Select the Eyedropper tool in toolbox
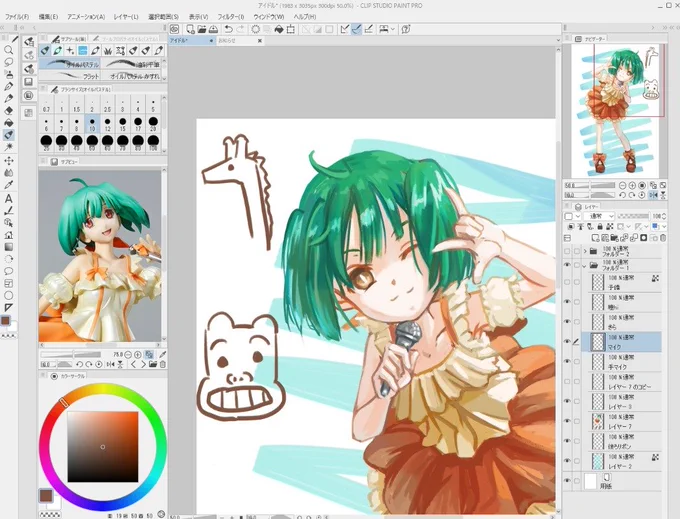This screenshot has width=680, height=519. pyautogui.click(x=8, y=185)
